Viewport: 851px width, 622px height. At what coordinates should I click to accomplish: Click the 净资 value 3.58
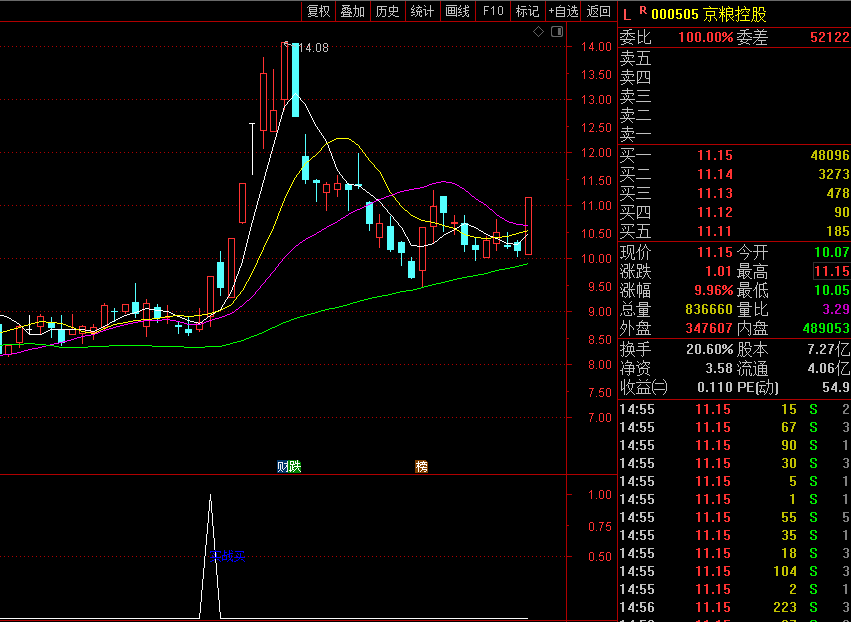click(x=719, y=369)
